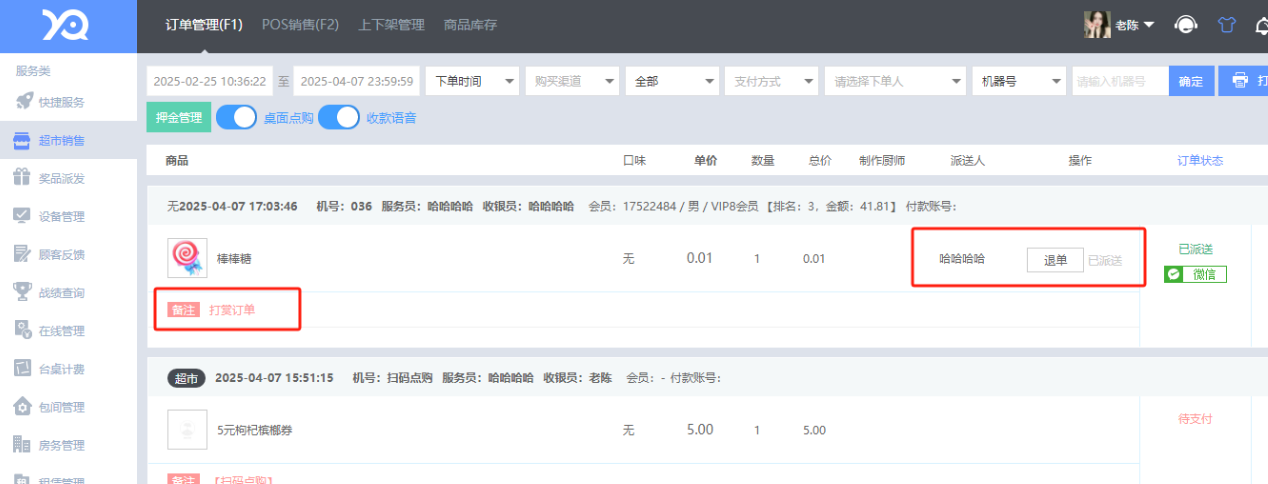Open the 全部 filter dropdown
Viewport: 1268px width, 484px height.
pos(672,81)
